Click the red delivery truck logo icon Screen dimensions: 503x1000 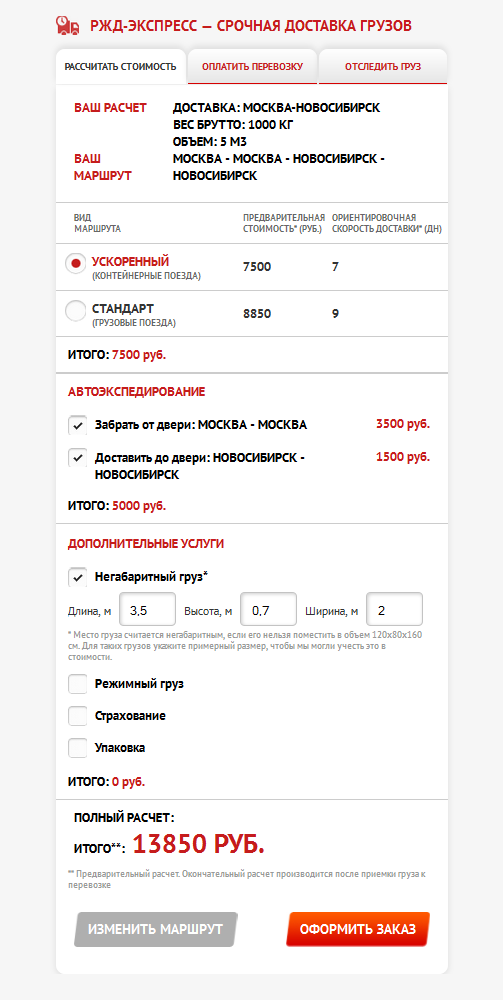(x=68, y=26)
